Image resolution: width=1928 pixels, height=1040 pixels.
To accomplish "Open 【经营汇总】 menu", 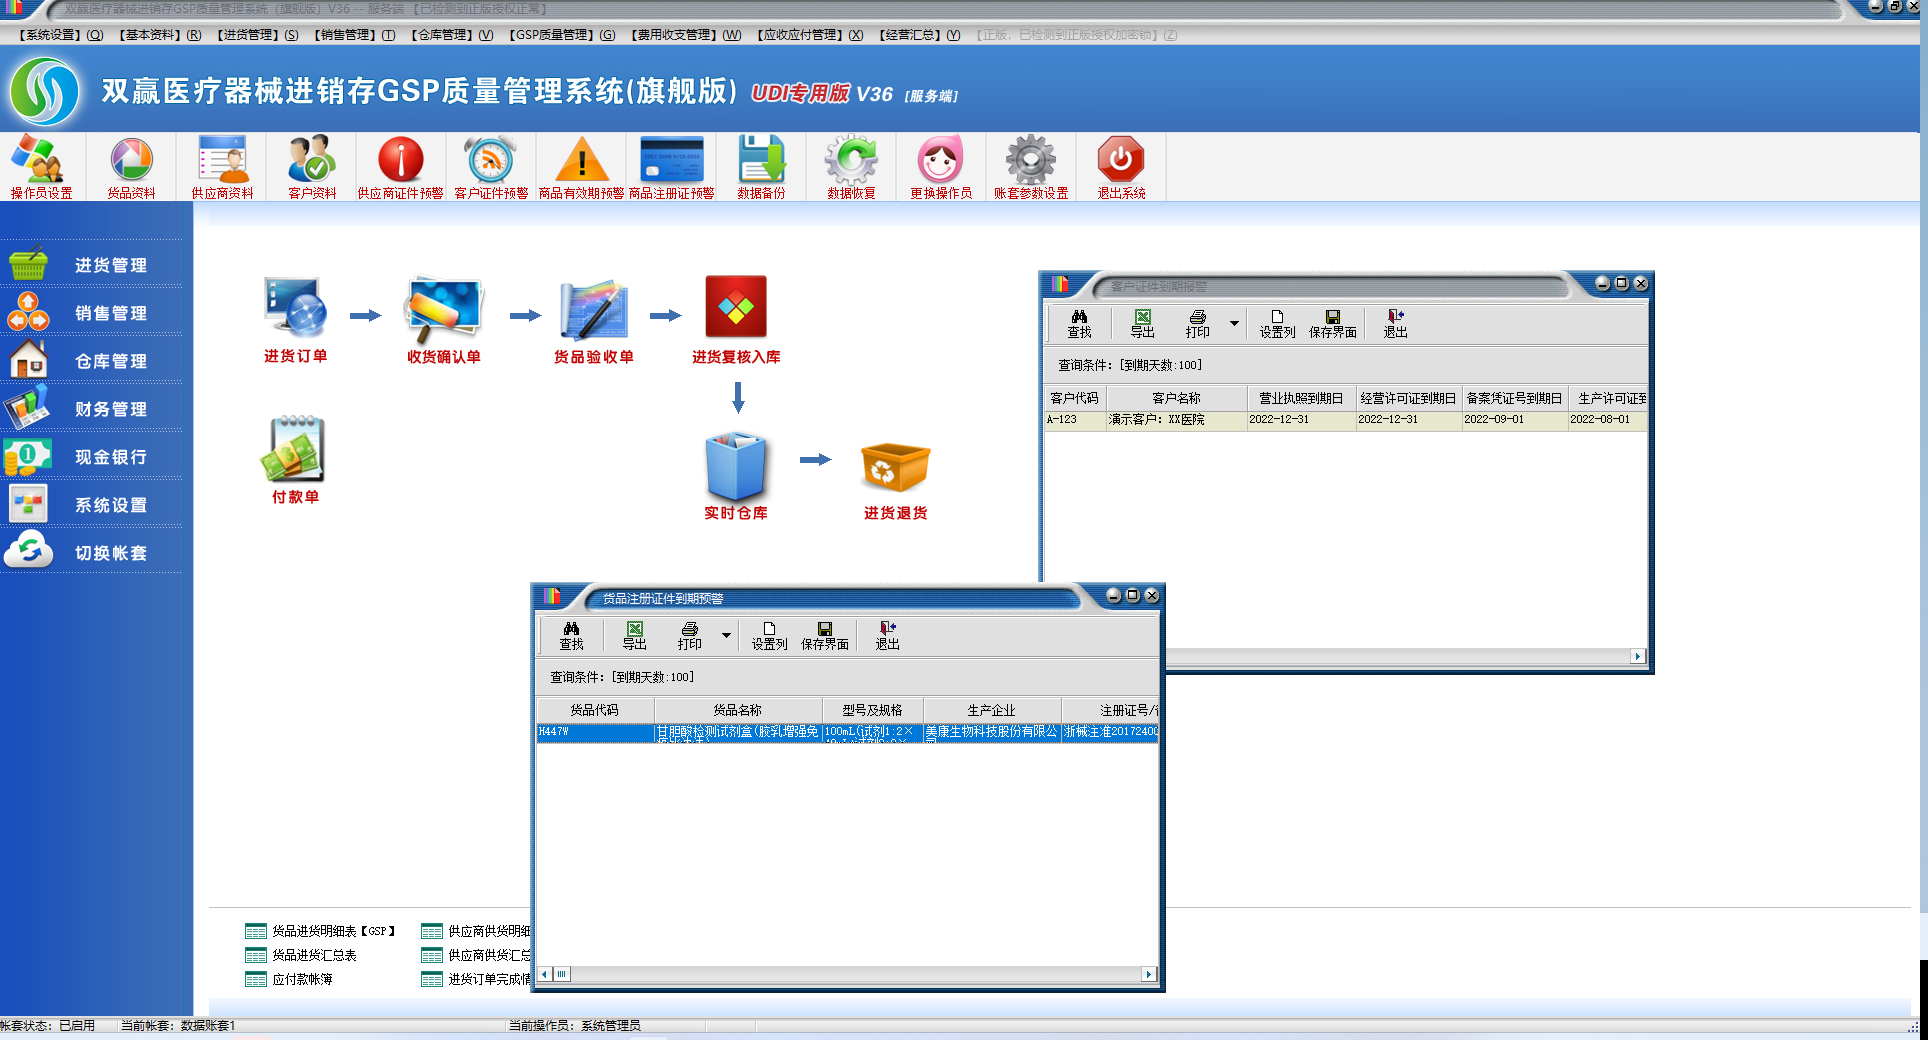I will point(919,35).
